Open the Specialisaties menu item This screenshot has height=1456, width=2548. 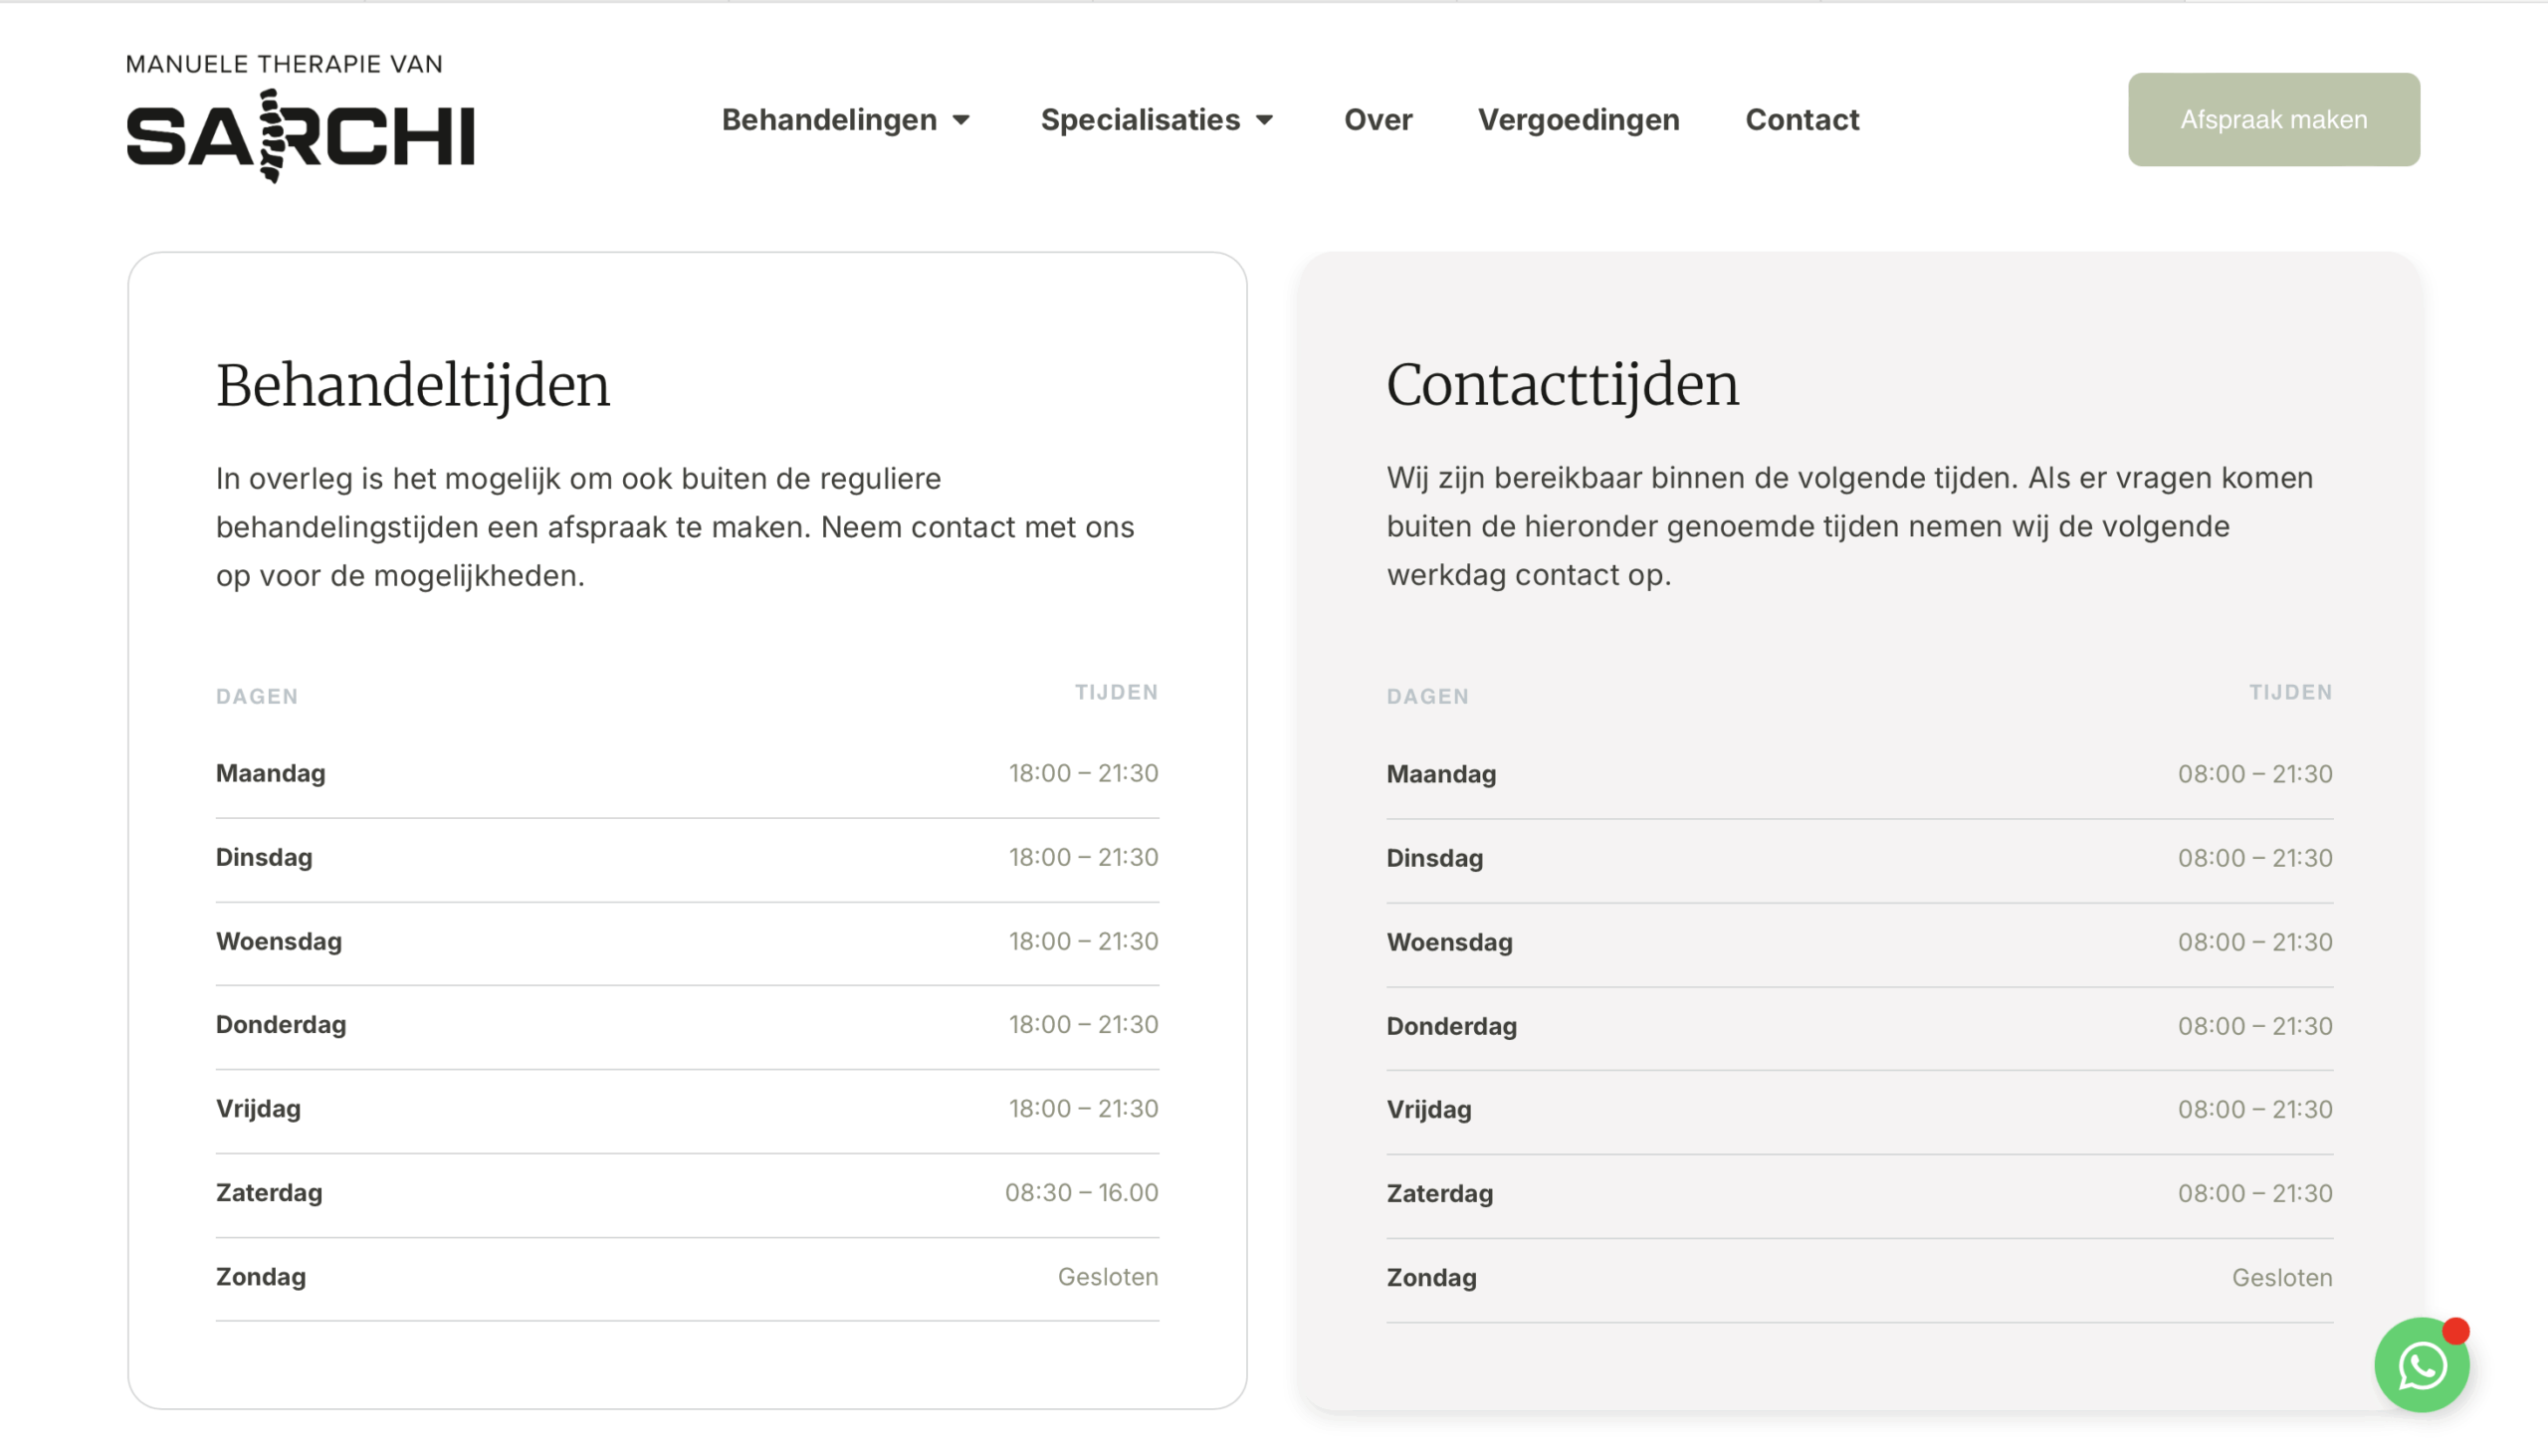(x=1140, y=120)
